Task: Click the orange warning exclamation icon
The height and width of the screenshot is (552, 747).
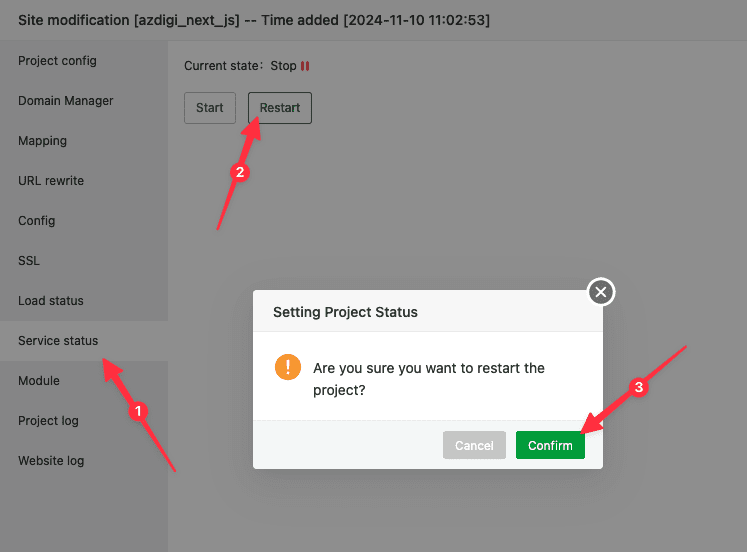Action: [x=288, y=367]
